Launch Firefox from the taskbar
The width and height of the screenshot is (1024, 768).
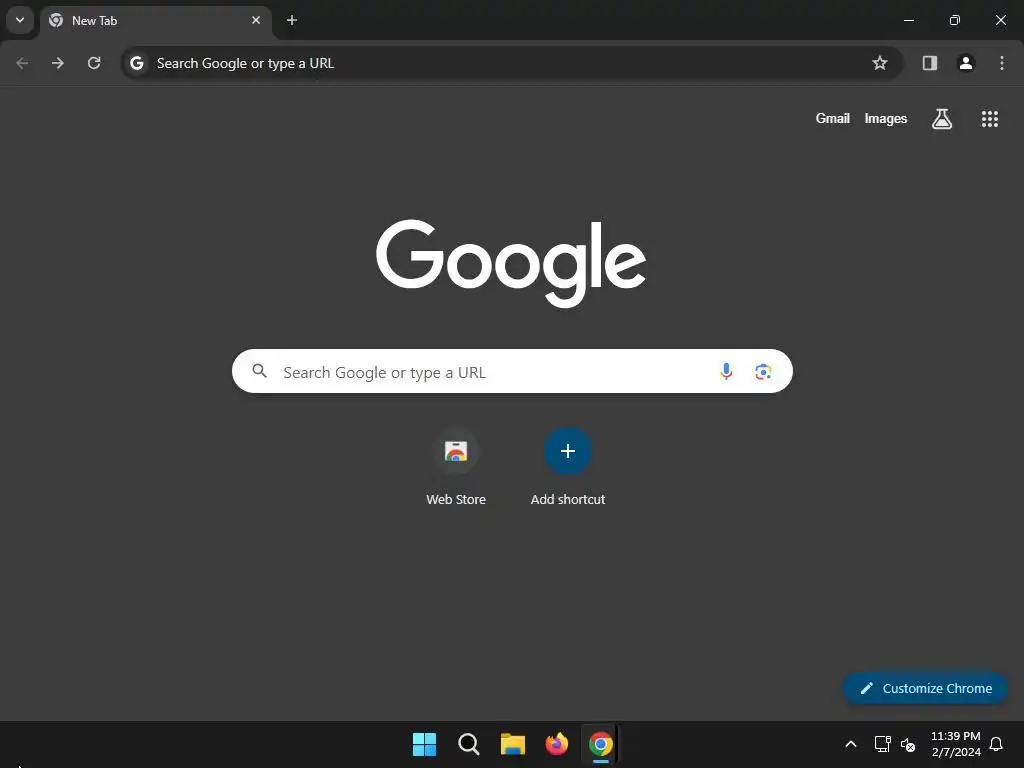coord(556,744)
